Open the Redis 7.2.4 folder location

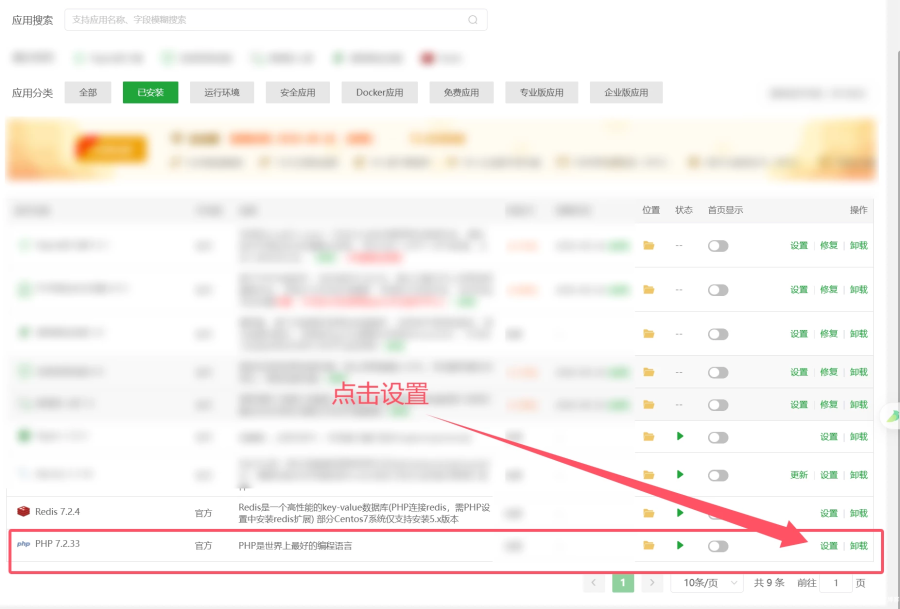pyautogui.click(x=649, y=513)
